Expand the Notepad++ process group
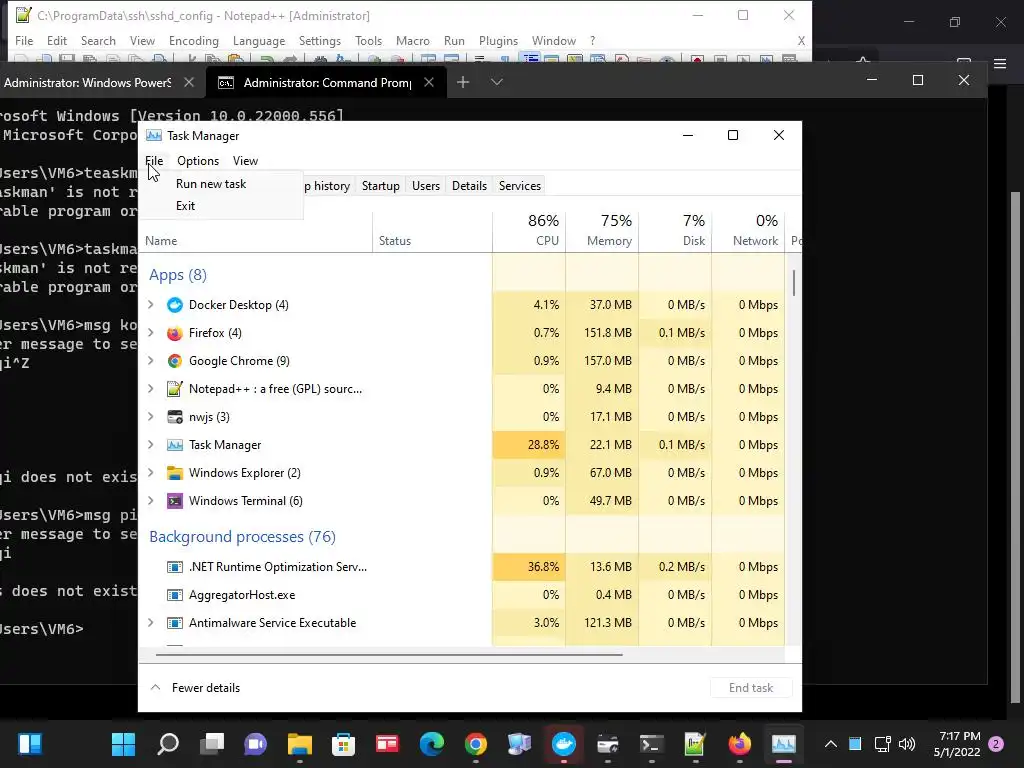Image resolution: width=1024 pixels, height=768 pixels. click(151, 389)
